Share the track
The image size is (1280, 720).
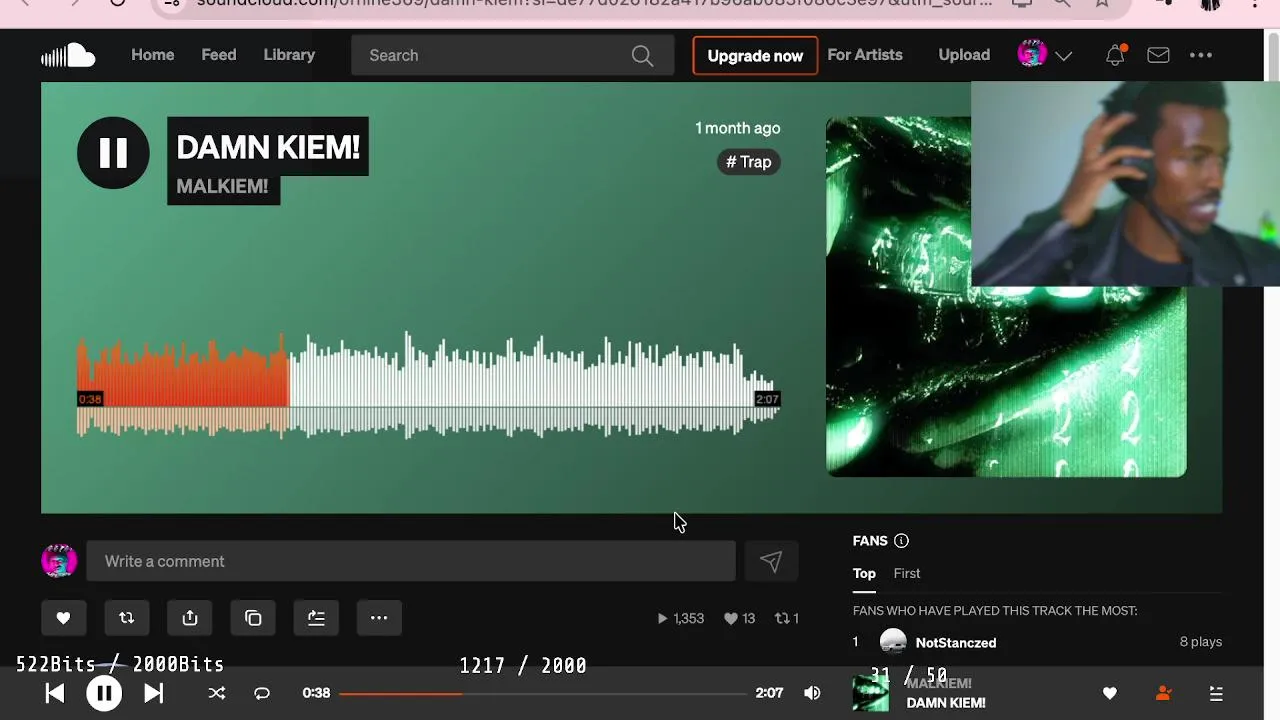coord(190,618)
